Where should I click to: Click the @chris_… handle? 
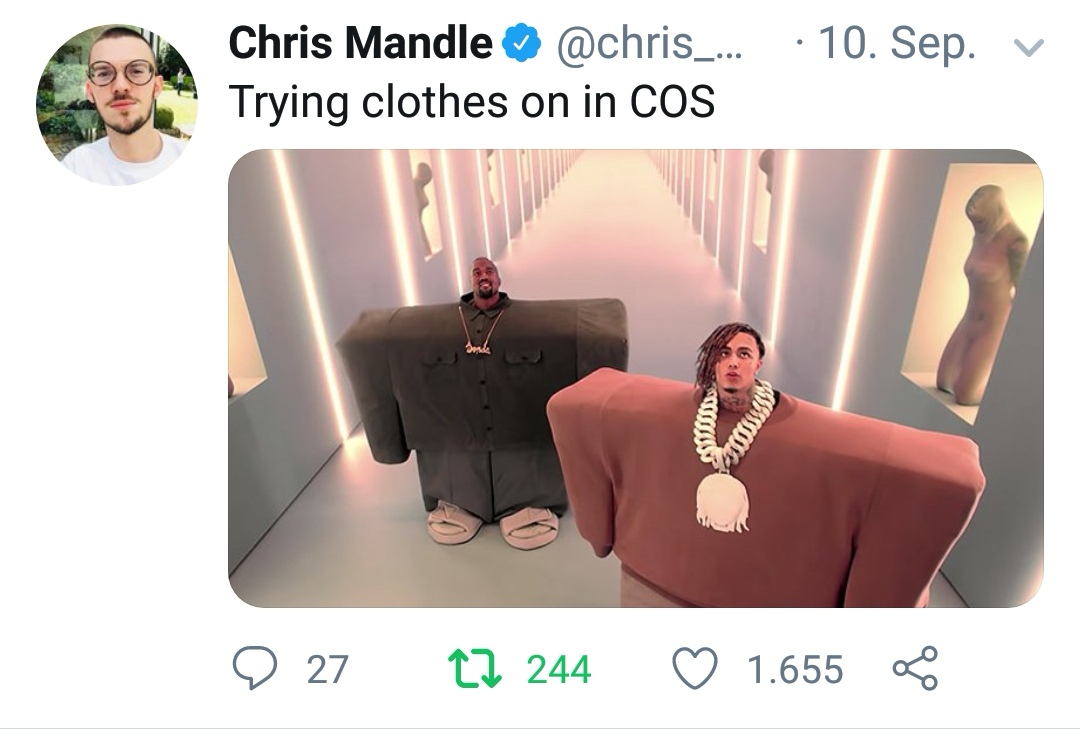[649, 43]
